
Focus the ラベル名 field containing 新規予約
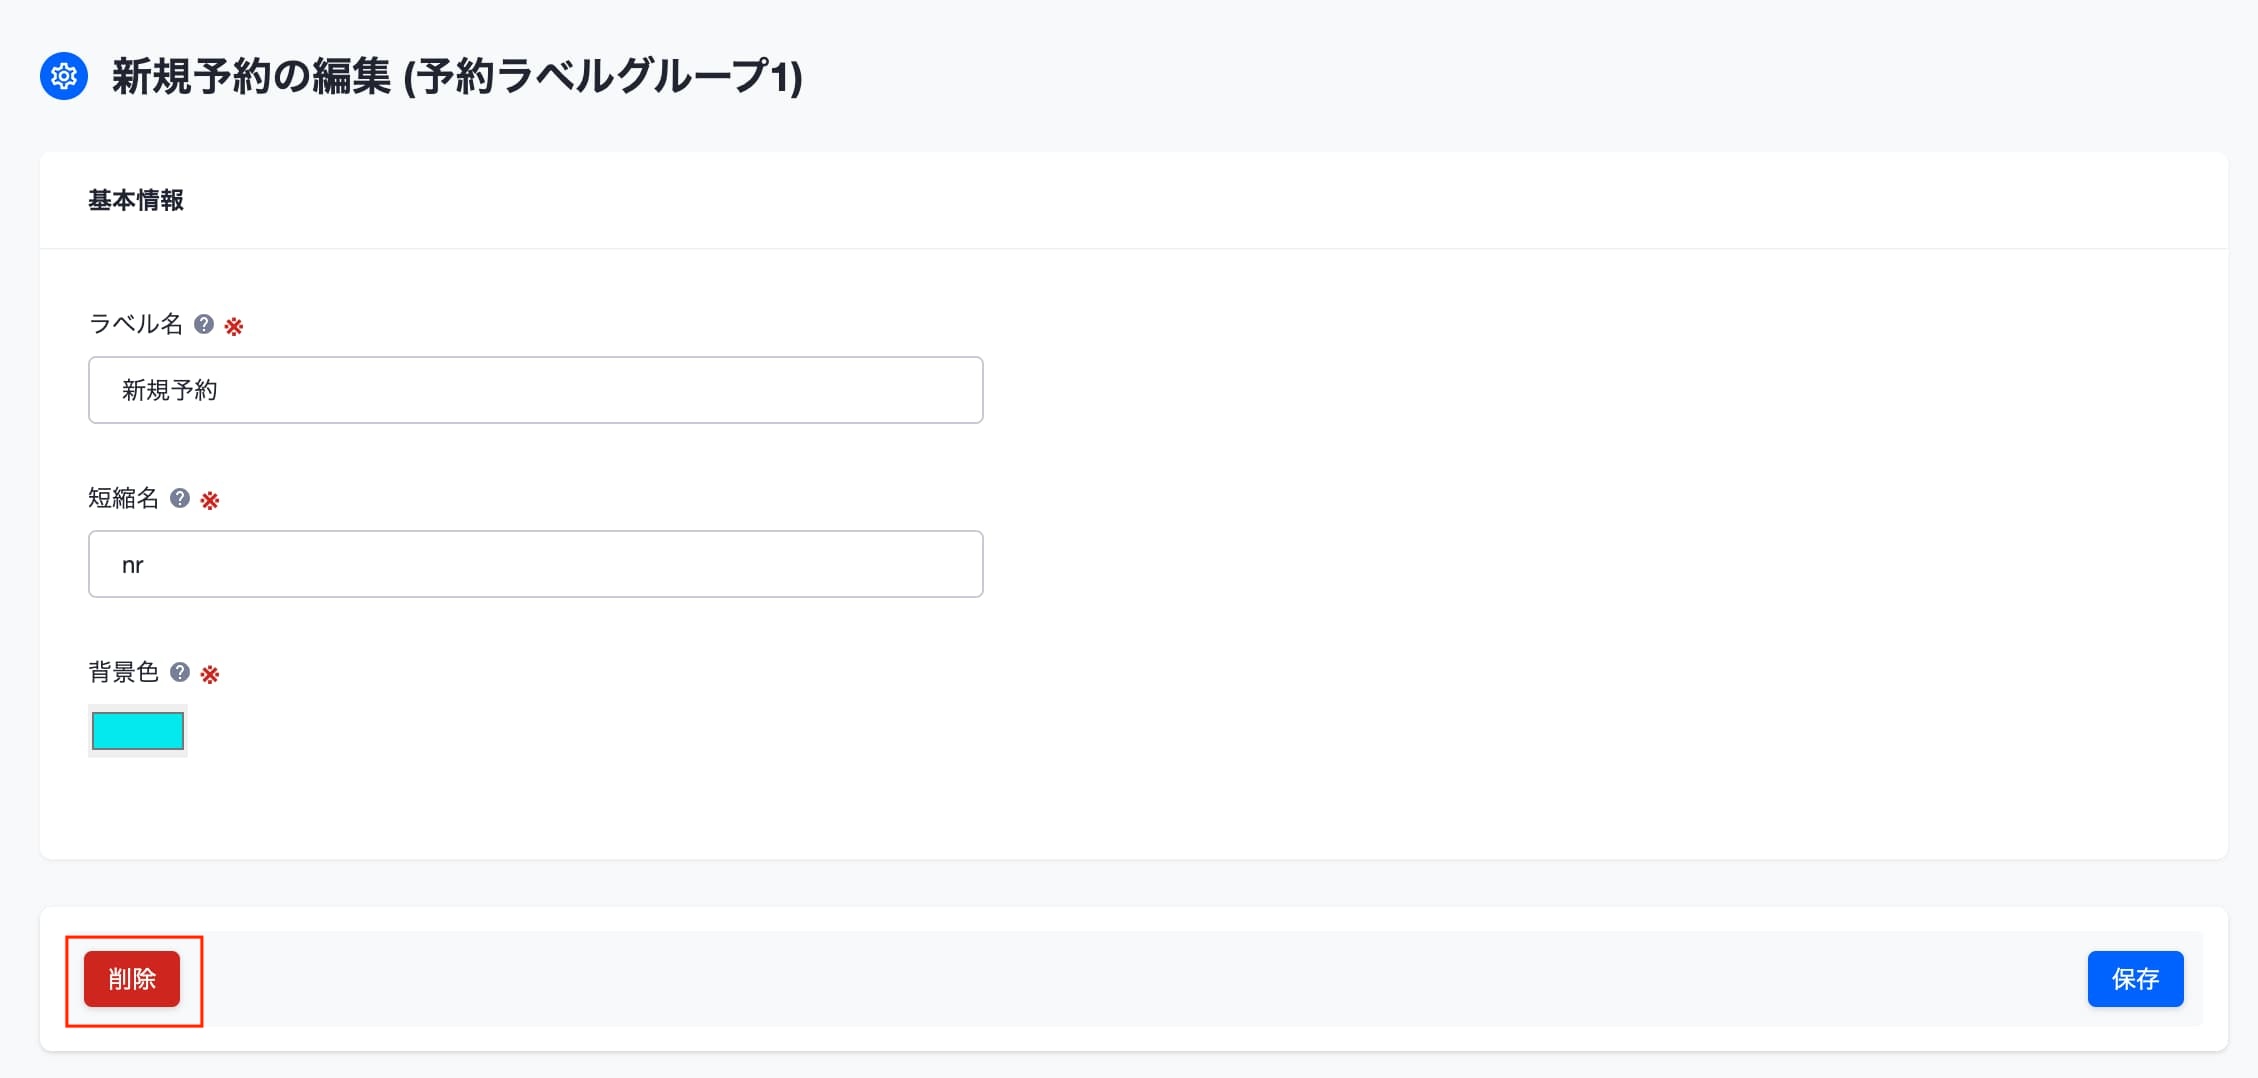pyautogui.click(x=536, y=390)
